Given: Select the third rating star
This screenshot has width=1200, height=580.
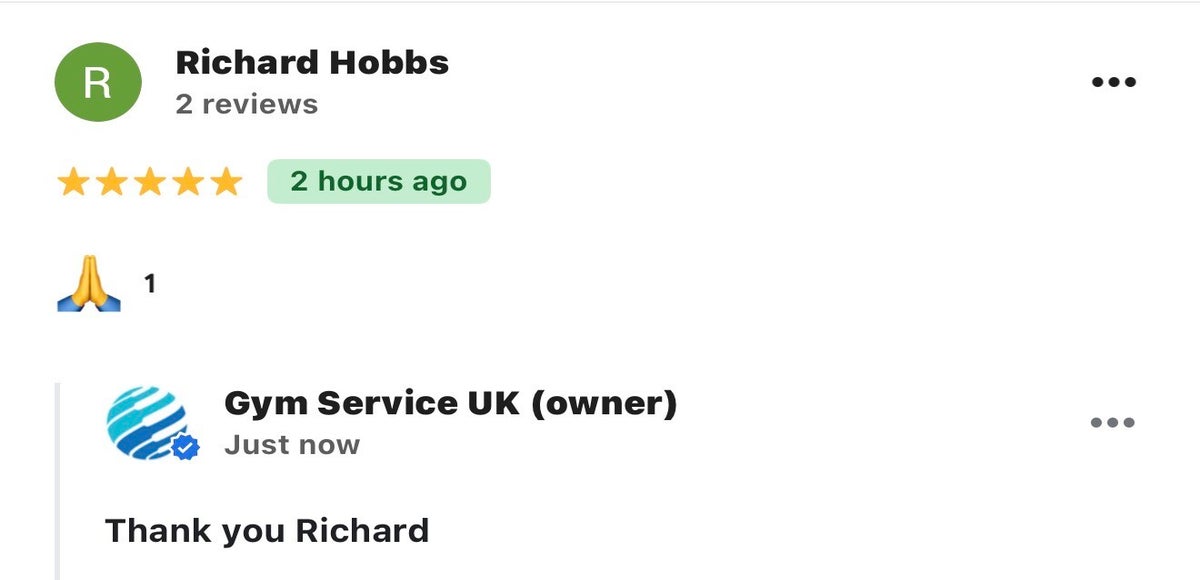Looking at the screenshot, I should [x=150, y=182].
